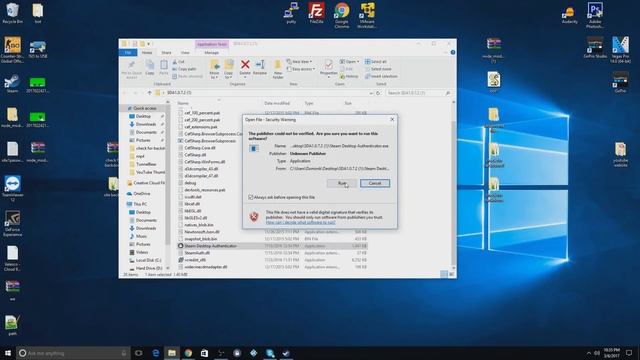
Task: Open the VMware Workstation desktop icon
Action: pos(367,15)
